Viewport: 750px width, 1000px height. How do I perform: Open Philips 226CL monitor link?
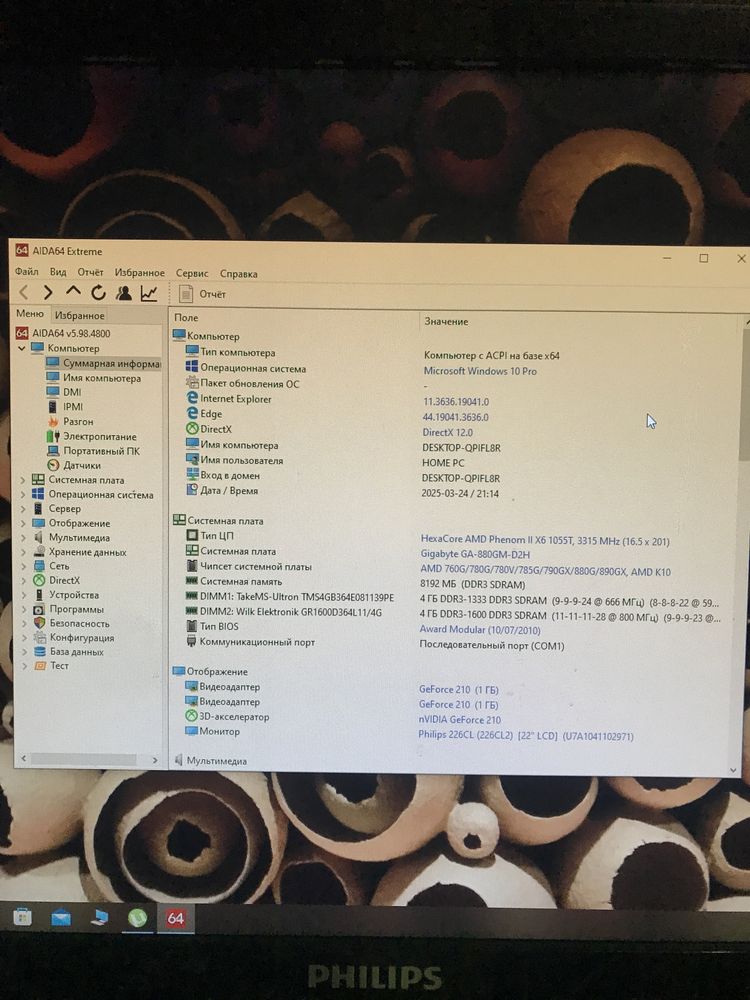coord(526,735)
